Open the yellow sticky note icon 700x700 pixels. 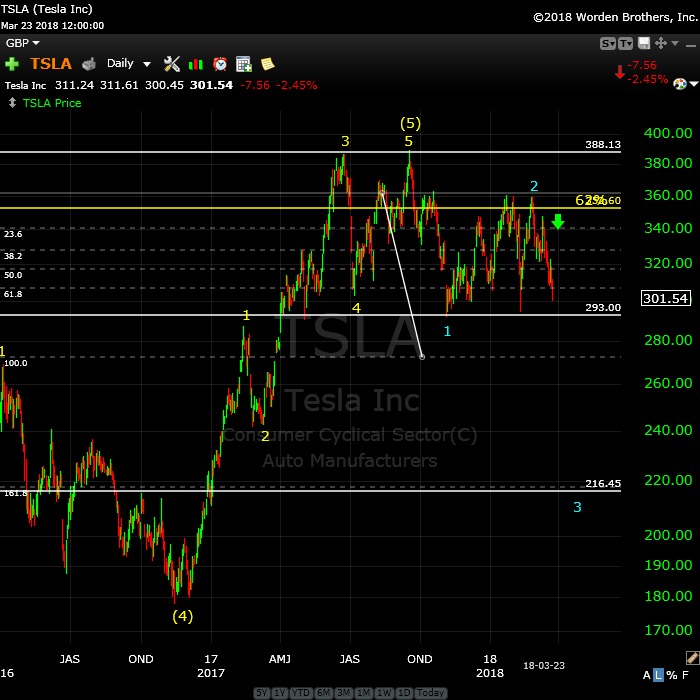tap(267, 64)
